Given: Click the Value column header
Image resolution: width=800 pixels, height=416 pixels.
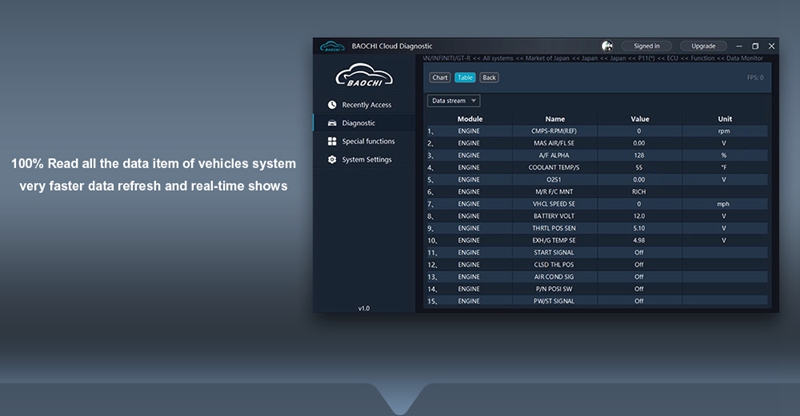Looking at the screenshot, I should coord(640,119).
